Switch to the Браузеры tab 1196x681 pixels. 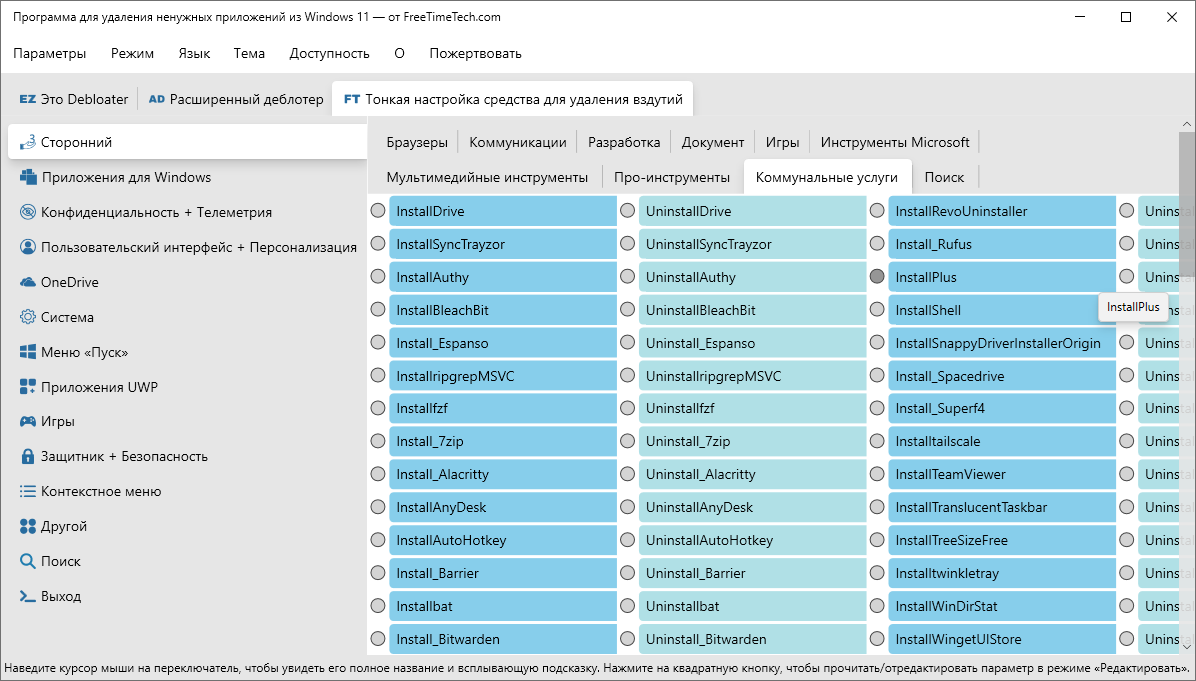(x=417, y=143)
